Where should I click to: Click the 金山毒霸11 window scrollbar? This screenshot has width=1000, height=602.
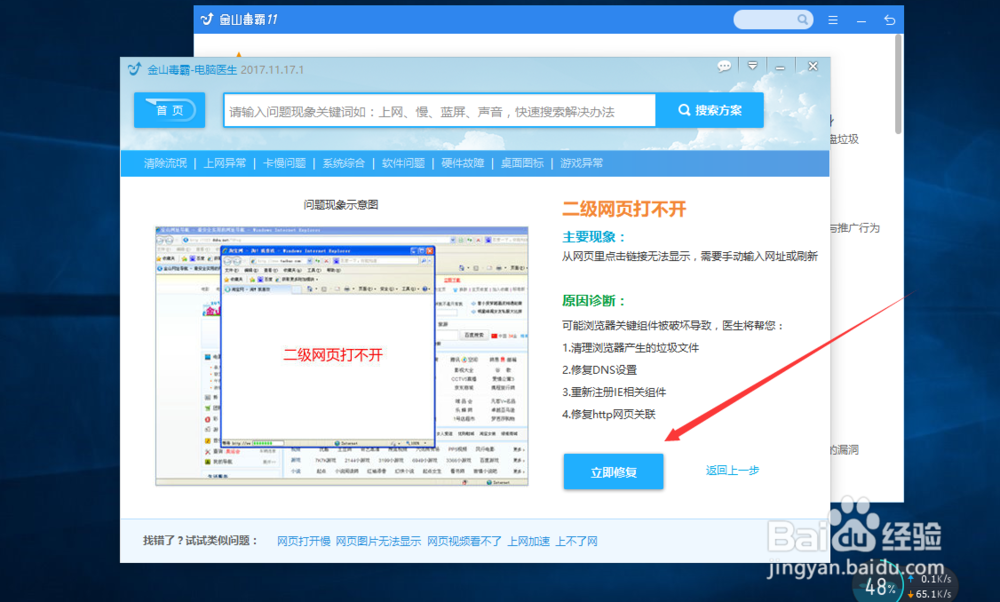click(898, 84)
